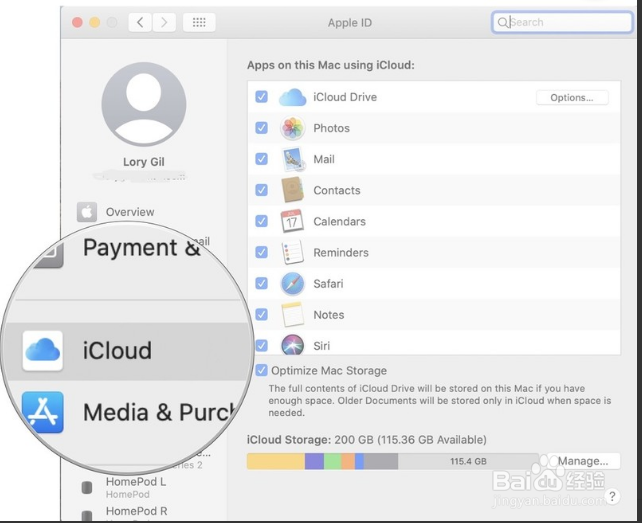Click the iCloud Drive cloud icon
The width and height of the screenshot is (642, 523).
click(x=292, y=97)
